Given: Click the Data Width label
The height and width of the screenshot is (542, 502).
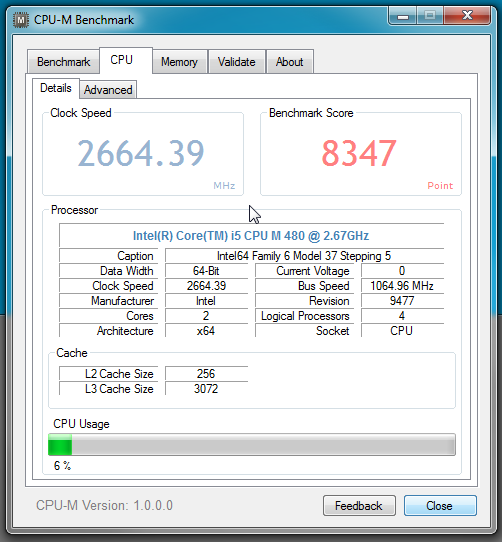Looking at the screenshot, I should [x=127, y=271].
